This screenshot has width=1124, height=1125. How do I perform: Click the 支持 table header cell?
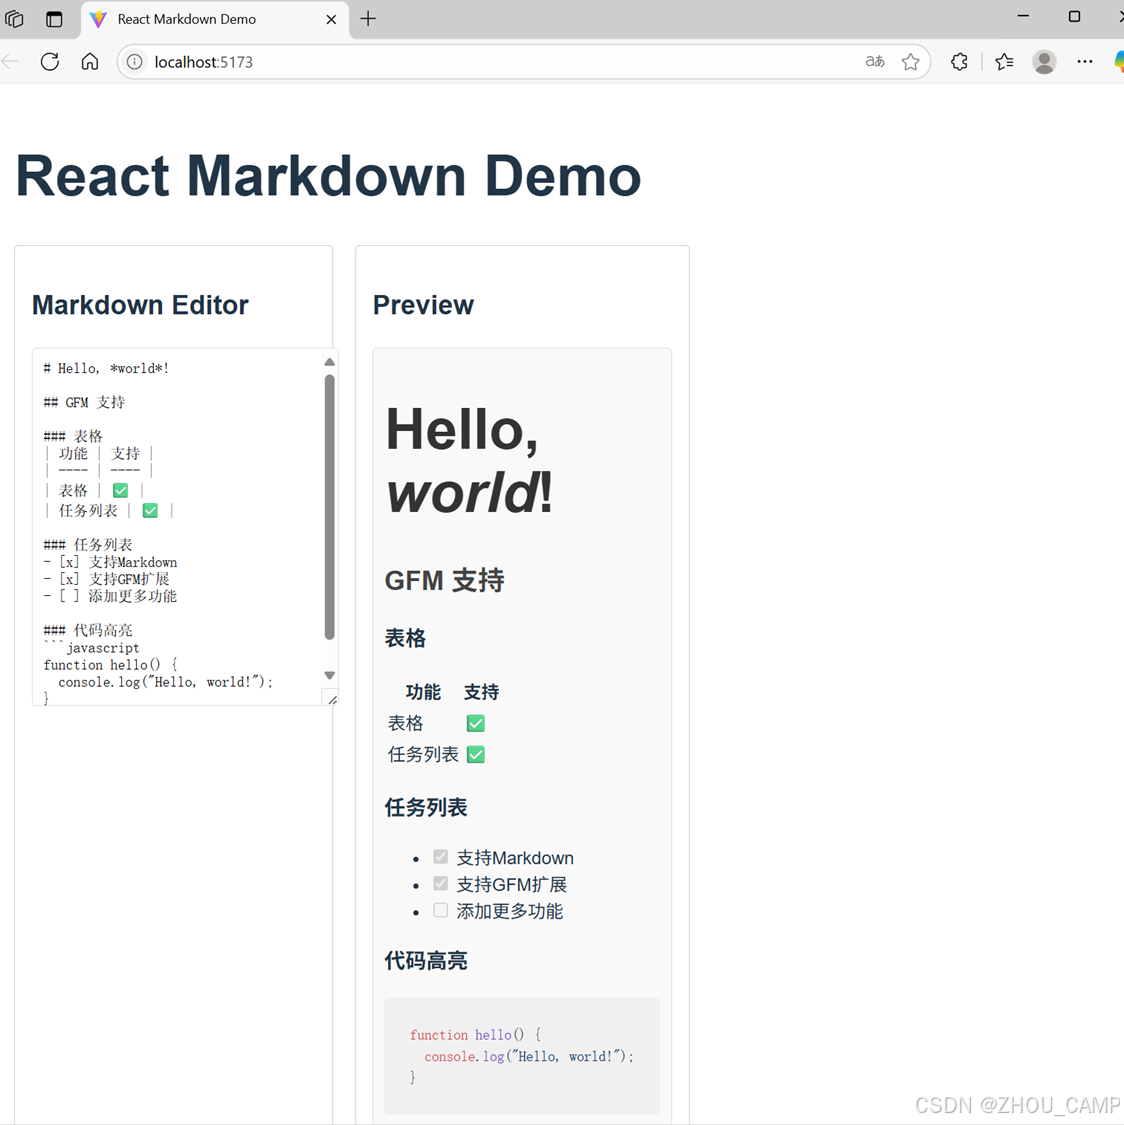pos(481,692)
